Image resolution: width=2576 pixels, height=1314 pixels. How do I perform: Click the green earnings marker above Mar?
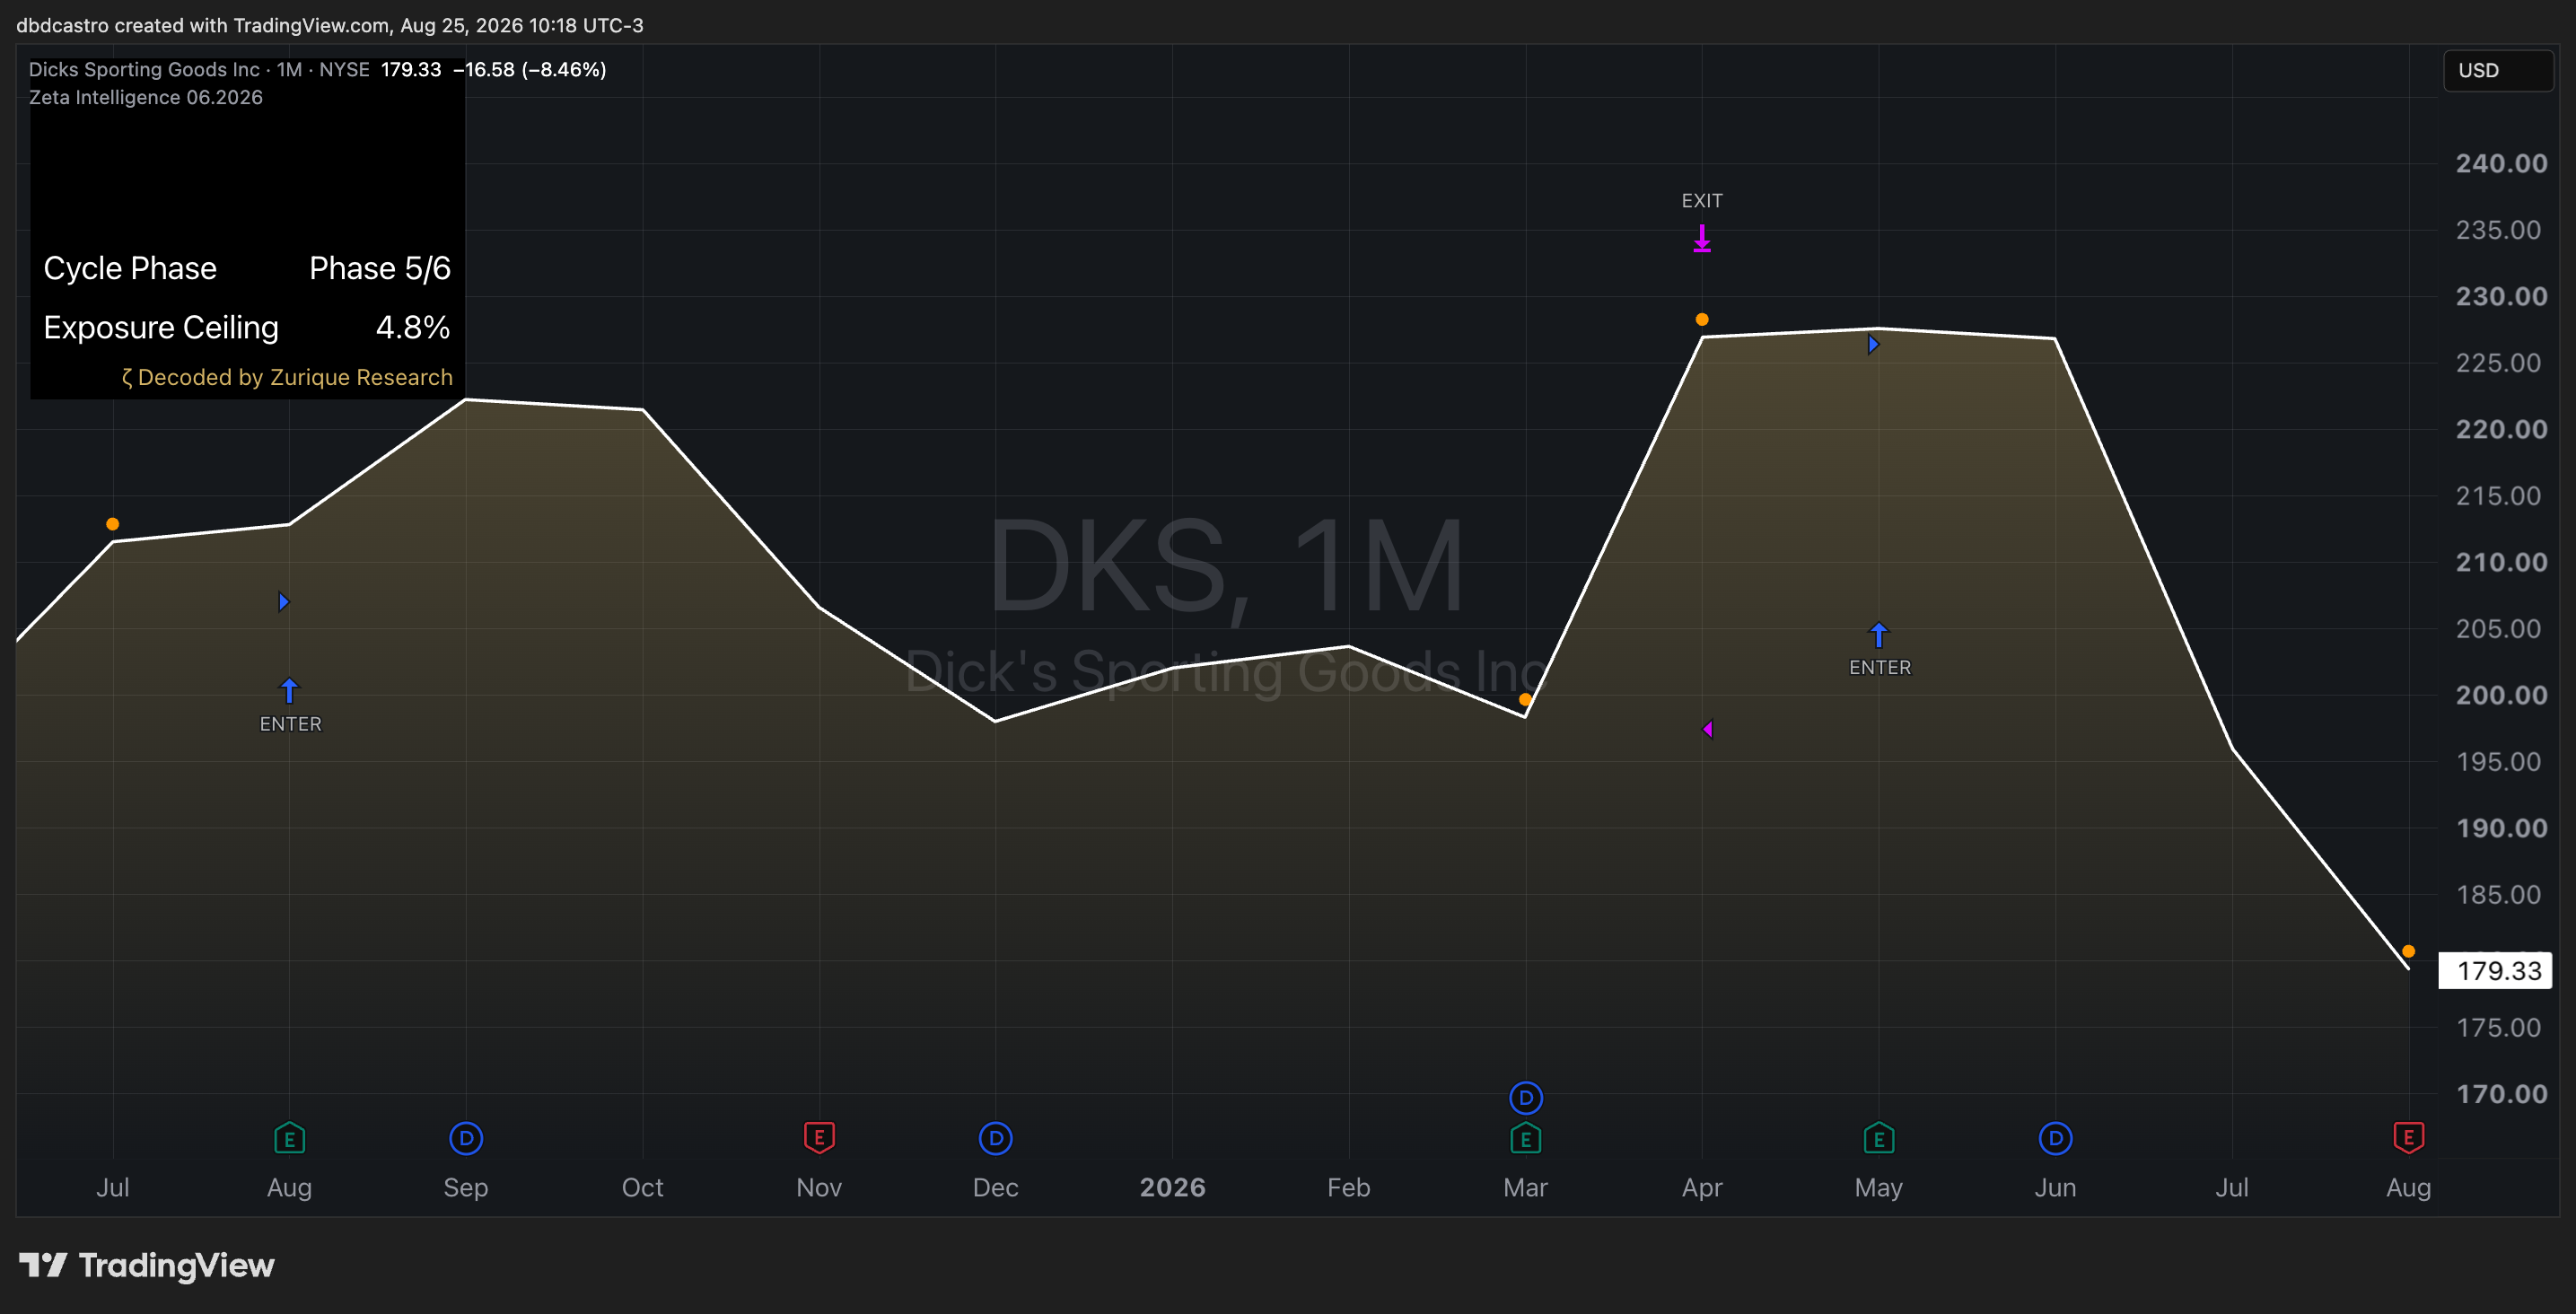[x=1525, y=1138]
